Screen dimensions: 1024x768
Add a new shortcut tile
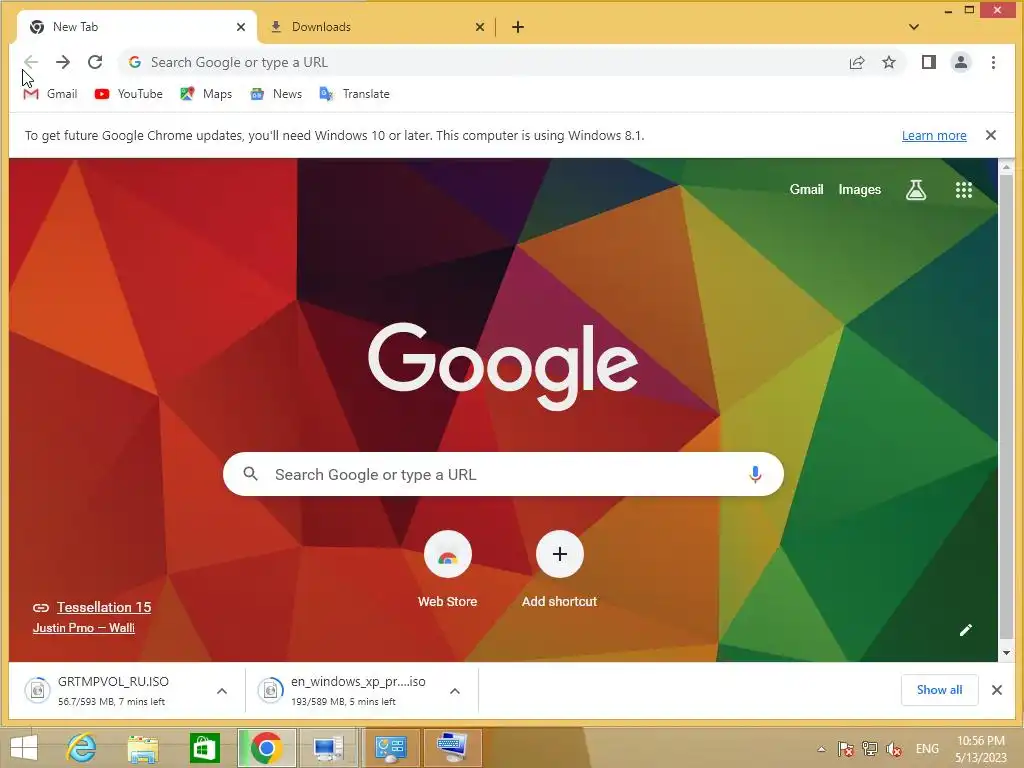point(560,569)
